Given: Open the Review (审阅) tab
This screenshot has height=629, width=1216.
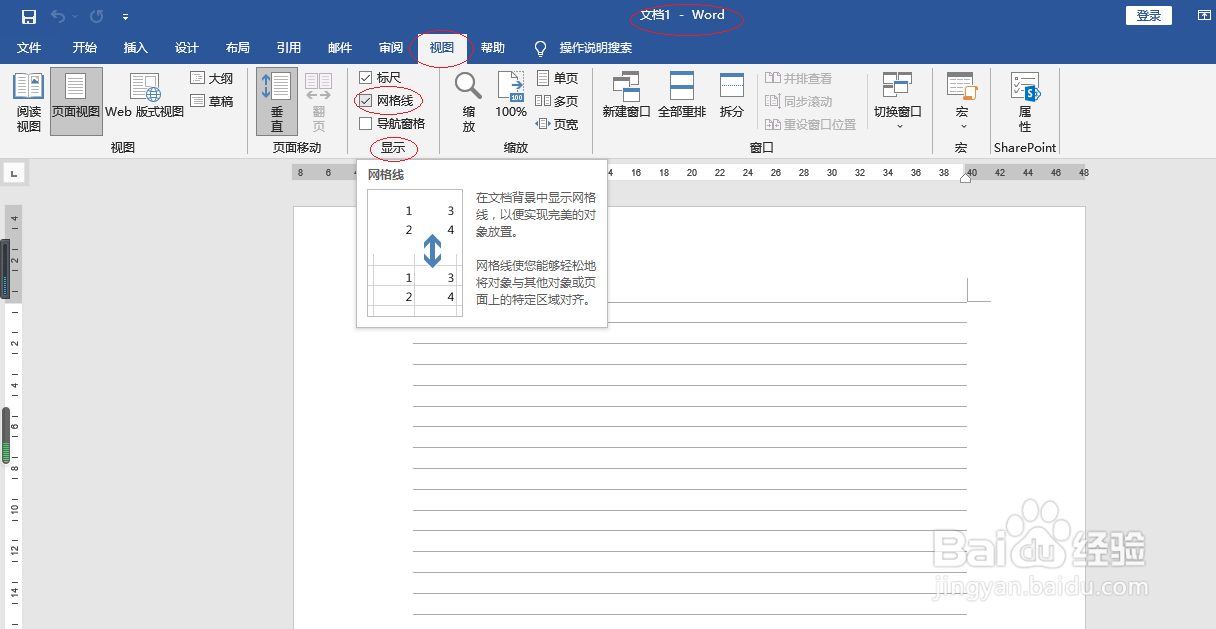Looking at the screenshot, I should coord(391,47).
